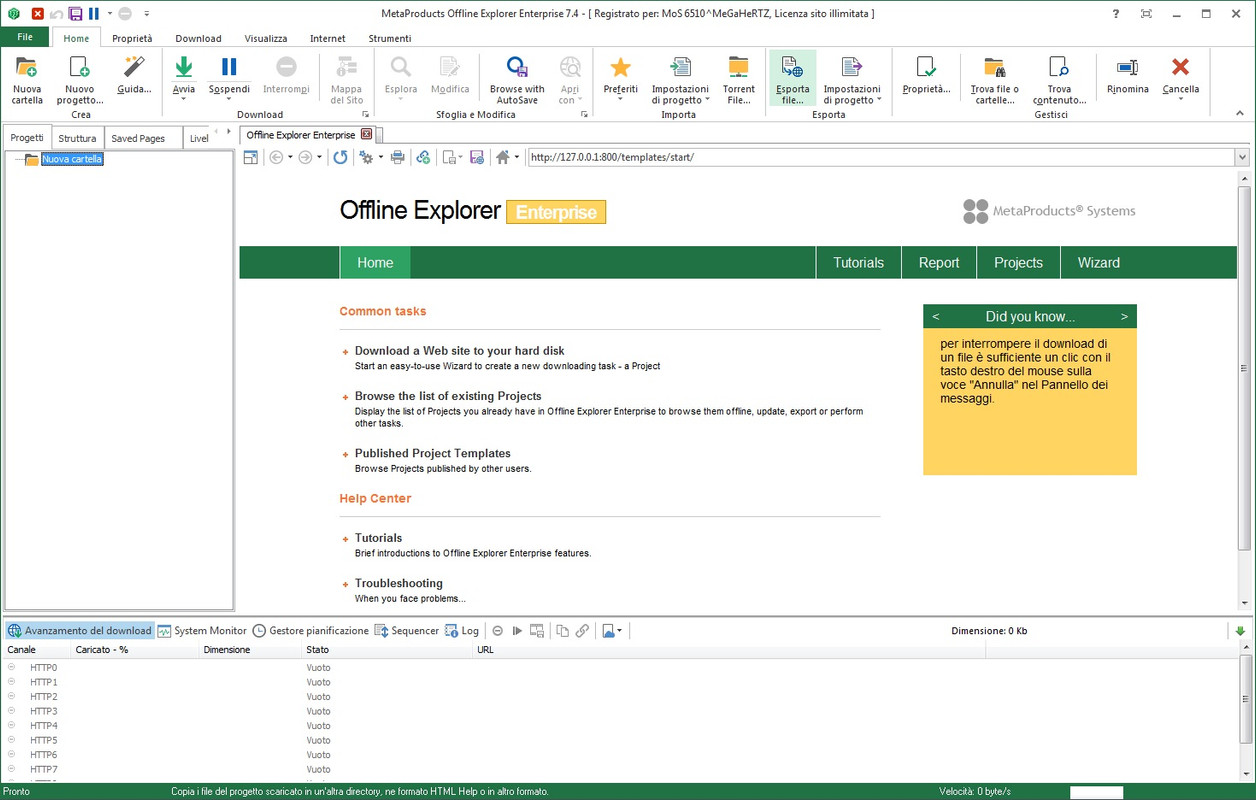Viewport: 1256px width, 800px height.
Task: Open the Visualizza ribbon tab
Action: tap(266, 38)
